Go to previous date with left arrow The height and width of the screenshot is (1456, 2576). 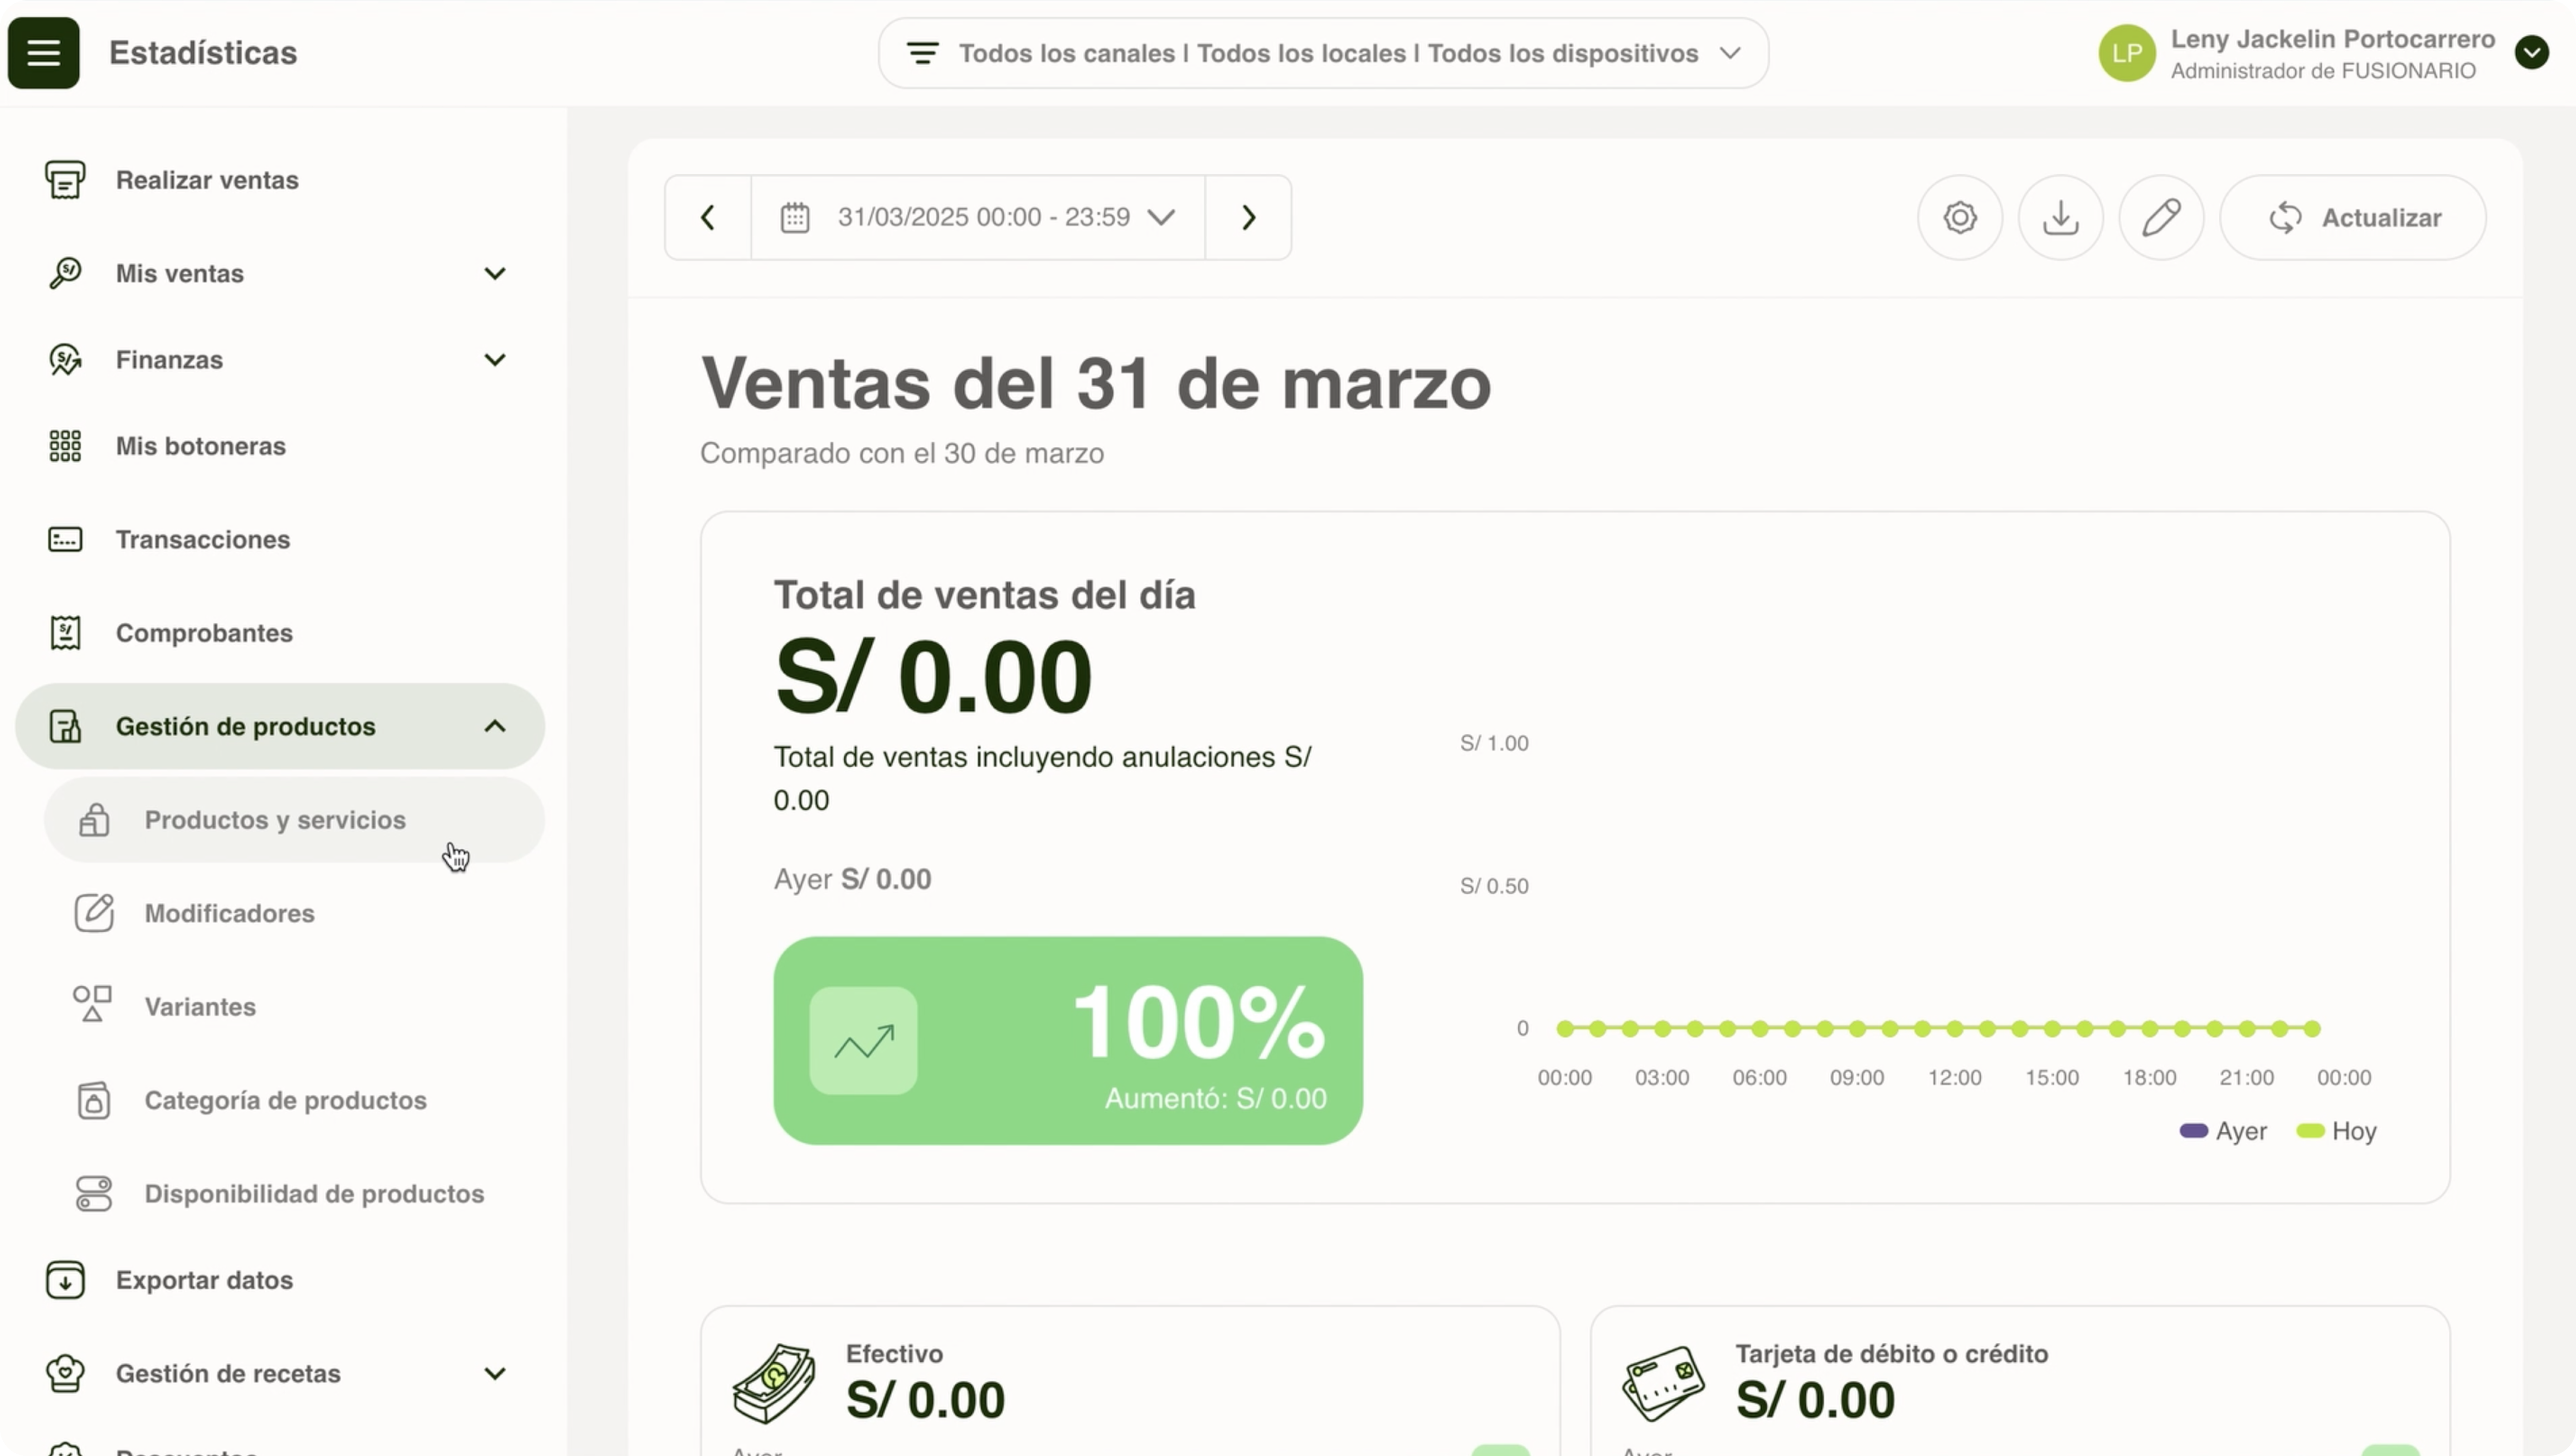pyautogui.click(x=708, y=218)
